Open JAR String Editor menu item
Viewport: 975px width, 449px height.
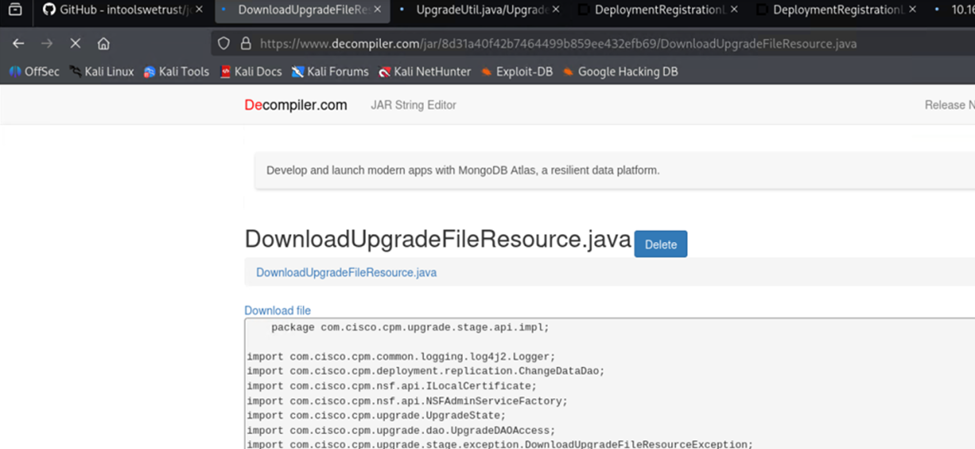coord(413,105)
